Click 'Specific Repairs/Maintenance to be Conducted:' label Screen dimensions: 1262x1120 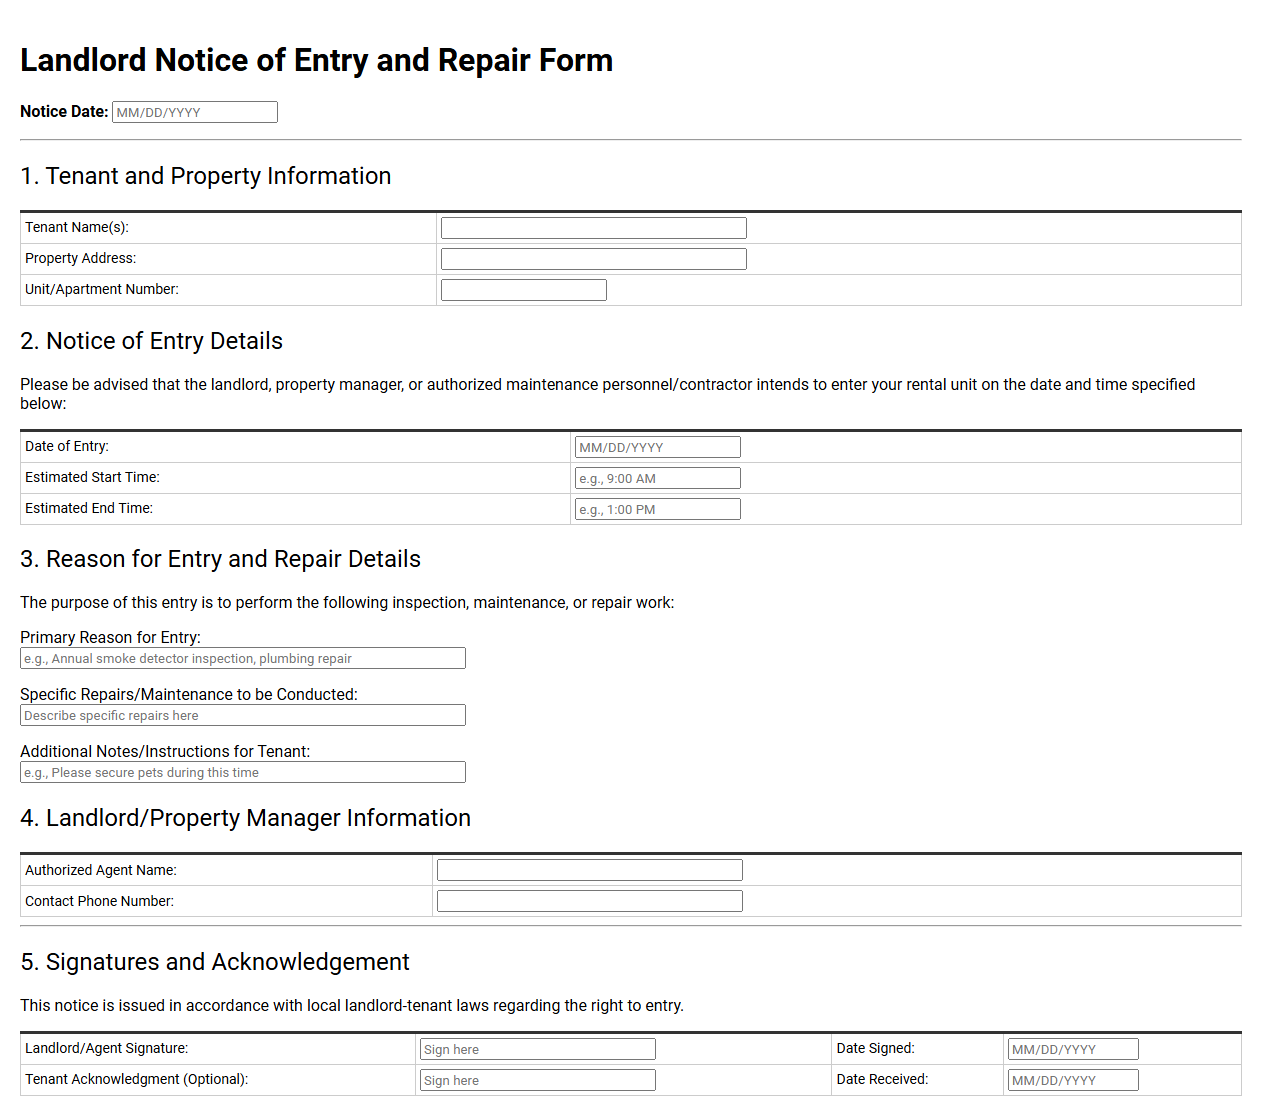(x=189, y=694)
